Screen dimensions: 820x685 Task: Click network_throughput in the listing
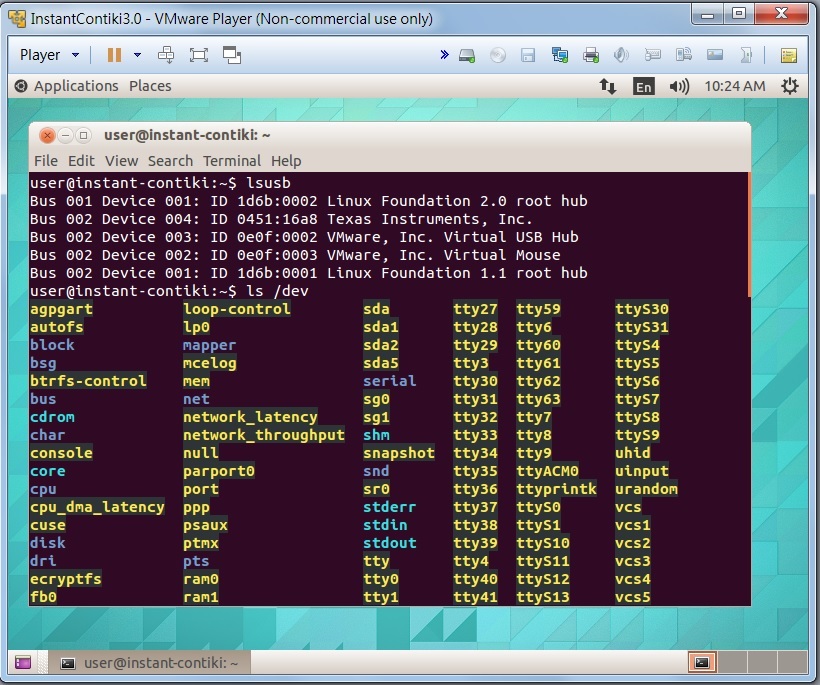(x=264, y=435)
